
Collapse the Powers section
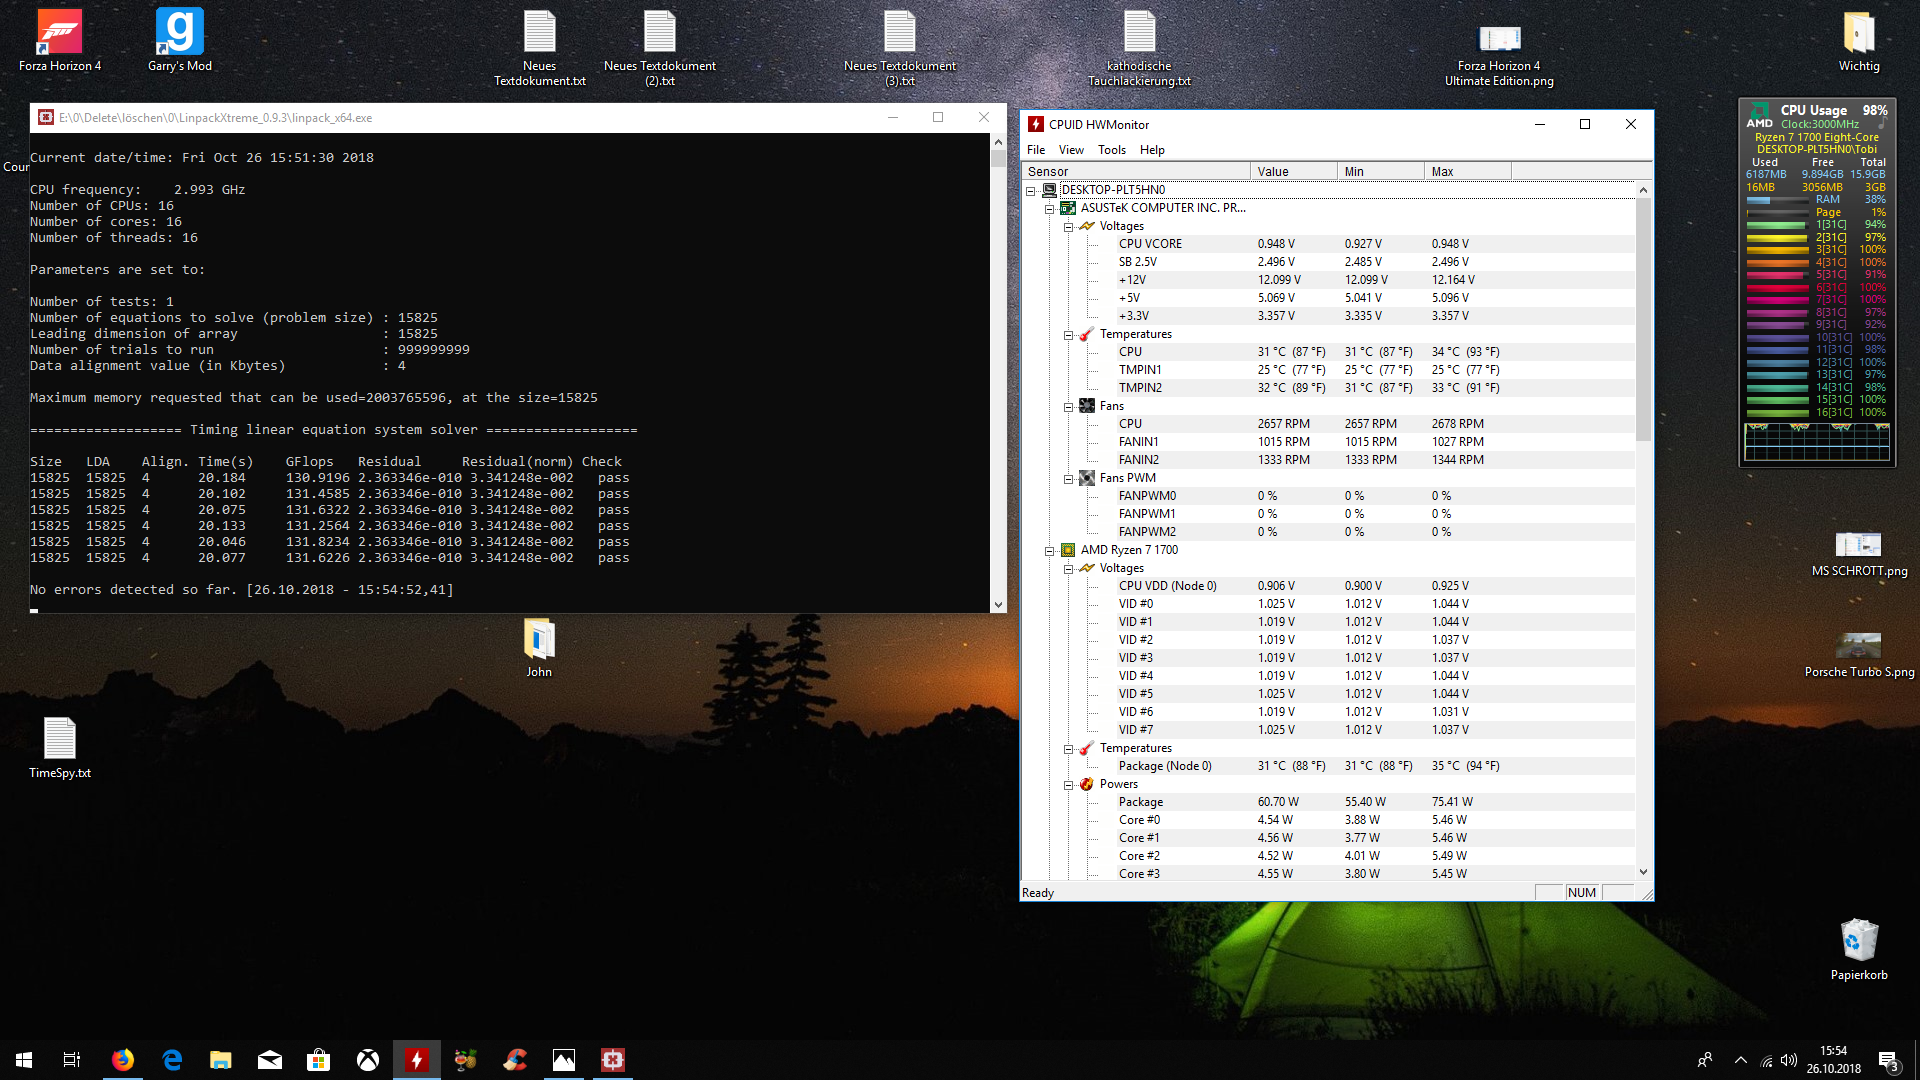point(1068,785)
